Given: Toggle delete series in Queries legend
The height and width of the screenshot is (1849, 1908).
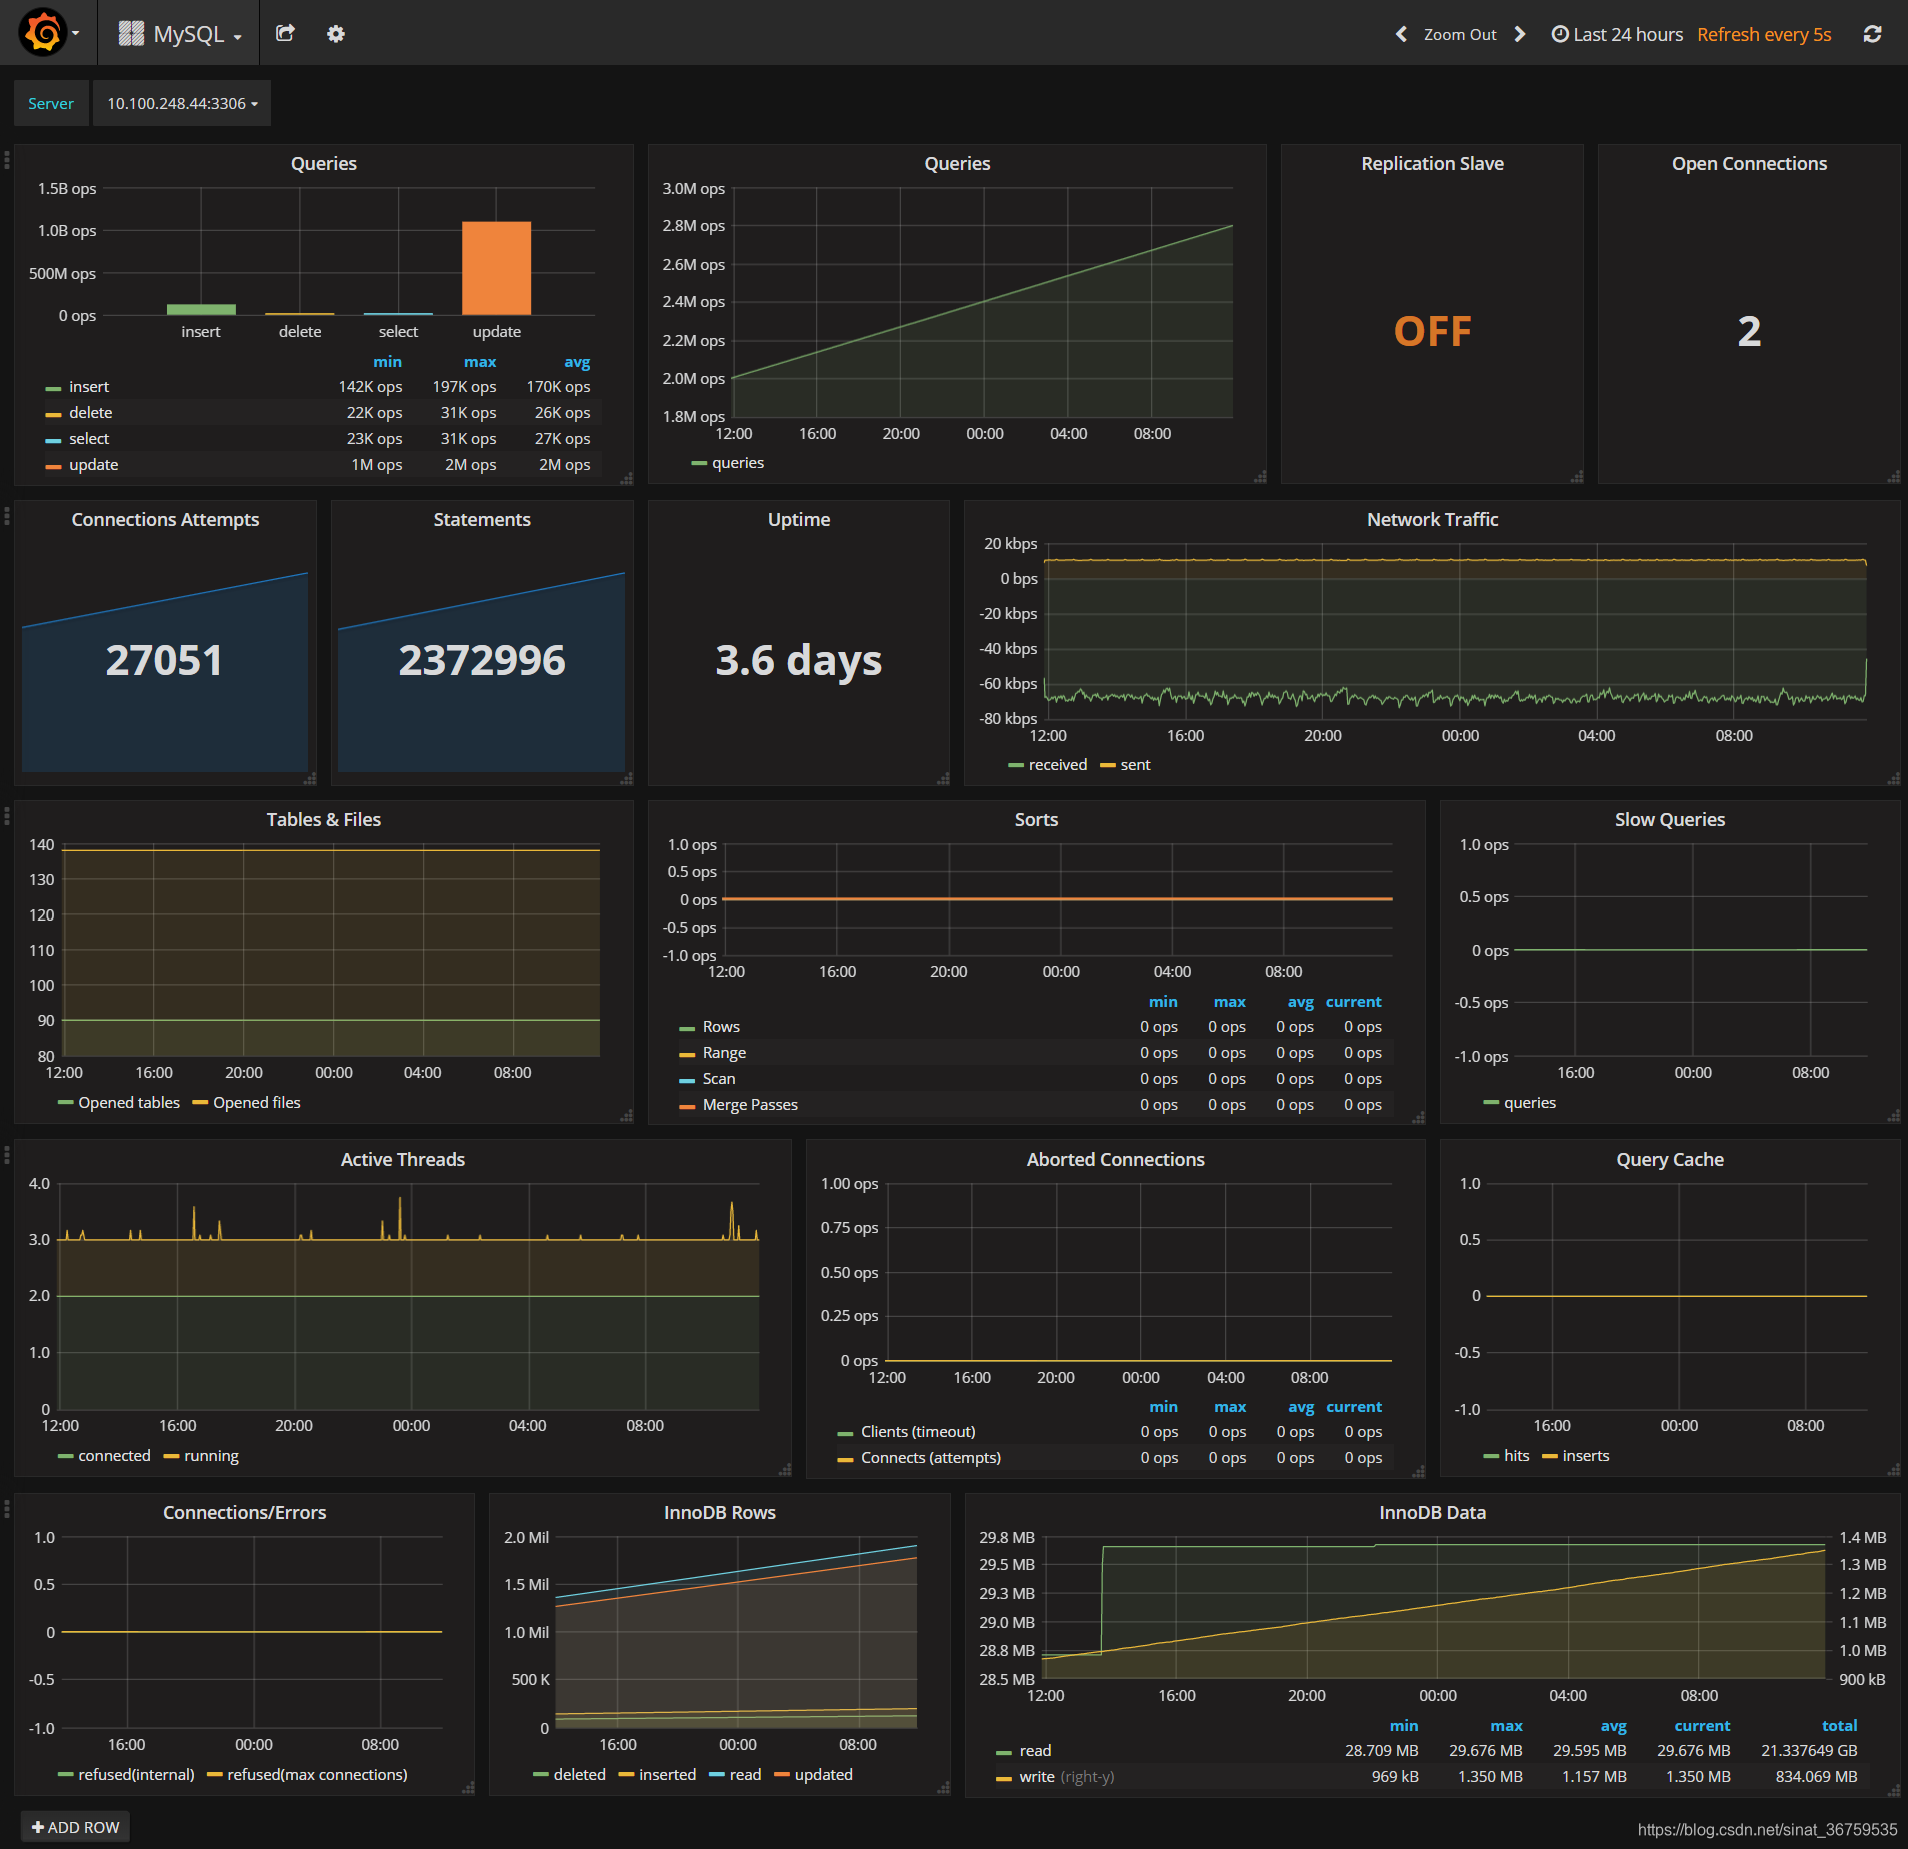Looking at the screenshot, I should (91, 412).
